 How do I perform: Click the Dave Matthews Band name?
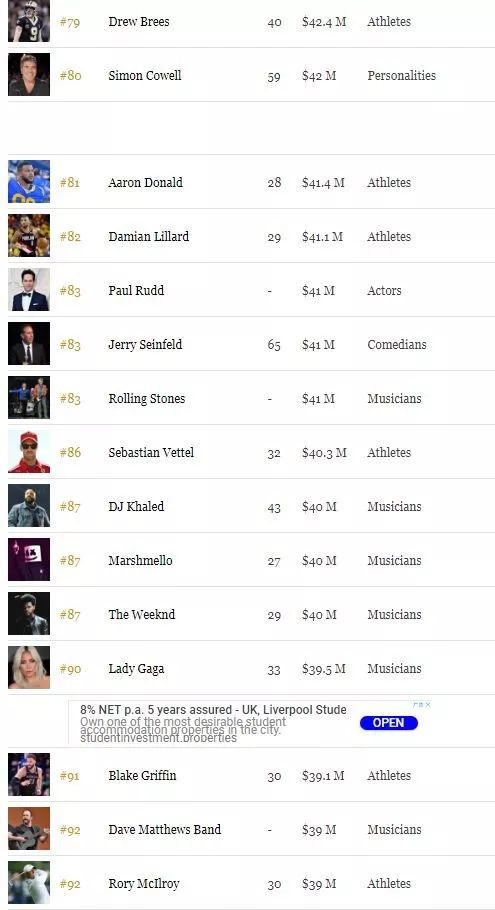click(x=165, y=830)
